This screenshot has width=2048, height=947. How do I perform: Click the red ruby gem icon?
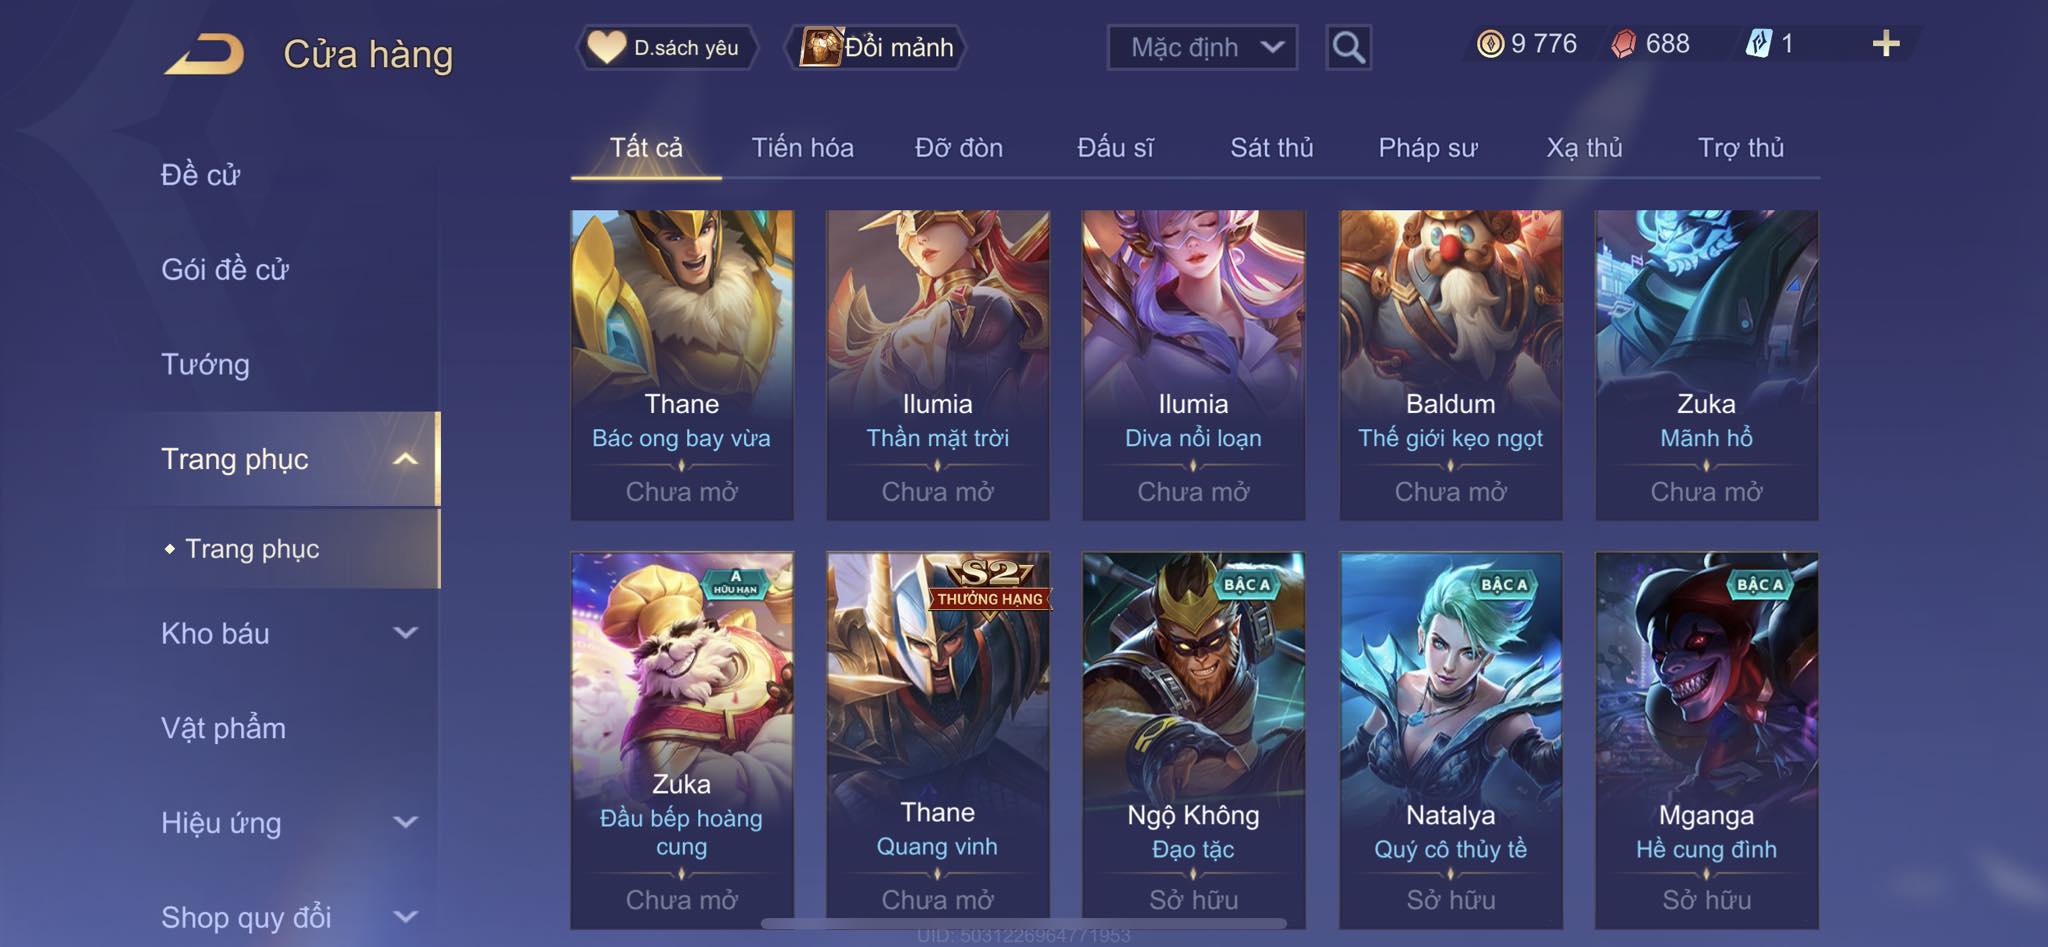click(x=1624, y=44)
